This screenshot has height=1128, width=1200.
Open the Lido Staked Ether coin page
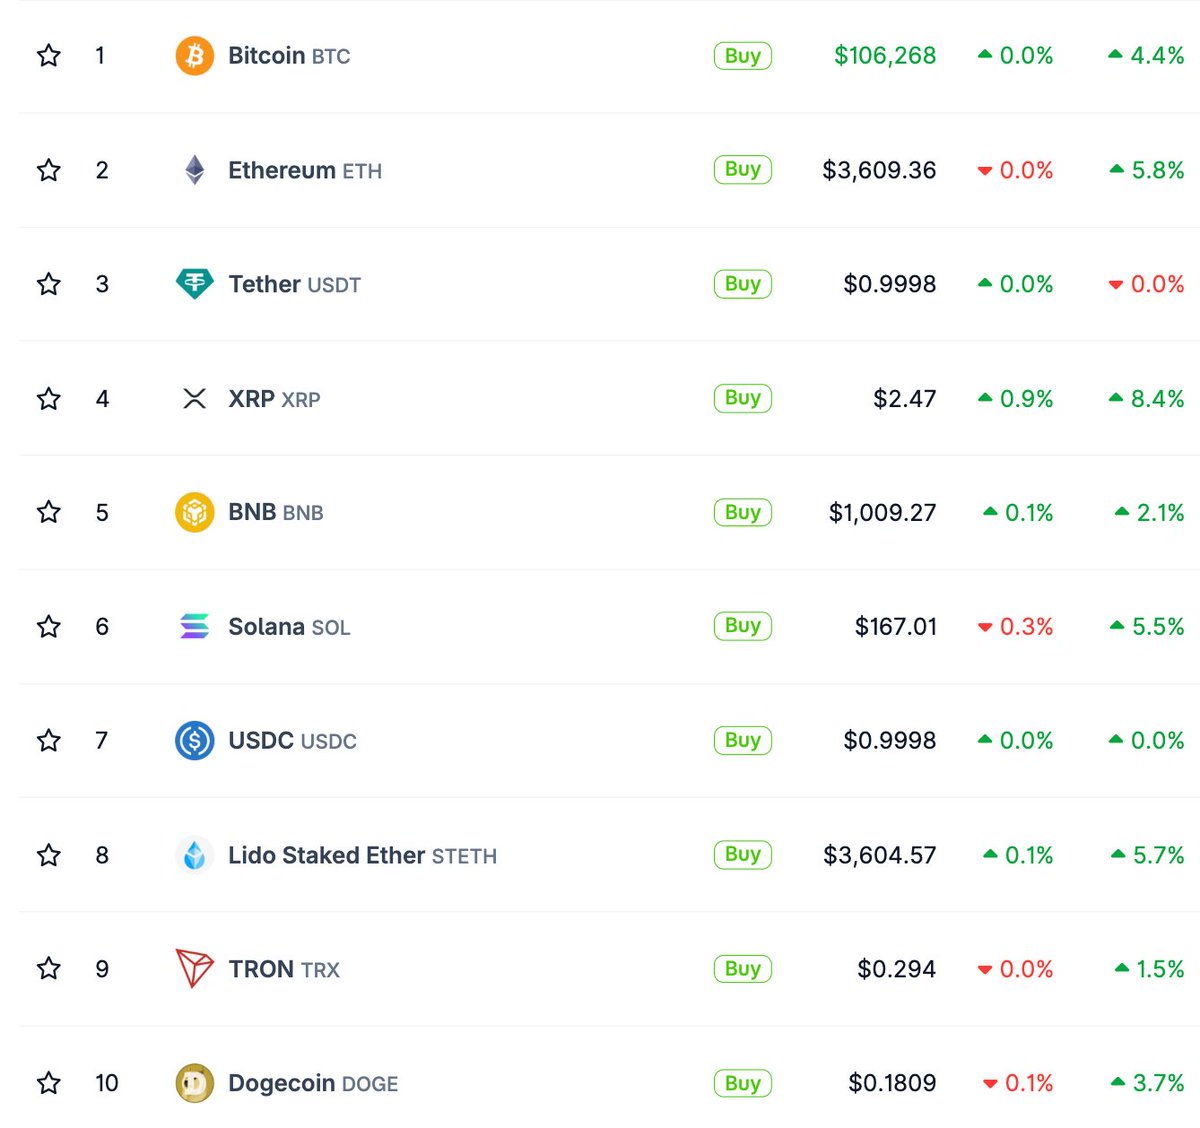pyautogui.click(x=326, y=855)
